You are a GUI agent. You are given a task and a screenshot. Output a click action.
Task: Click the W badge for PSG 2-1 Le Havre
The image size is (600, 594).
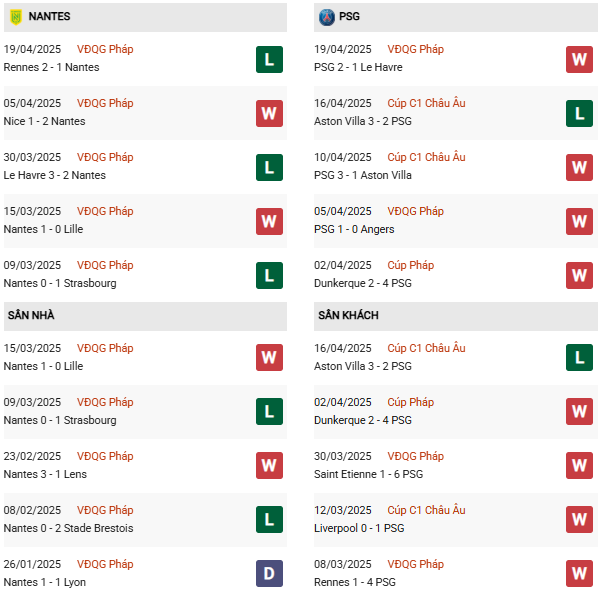point(579,59)
